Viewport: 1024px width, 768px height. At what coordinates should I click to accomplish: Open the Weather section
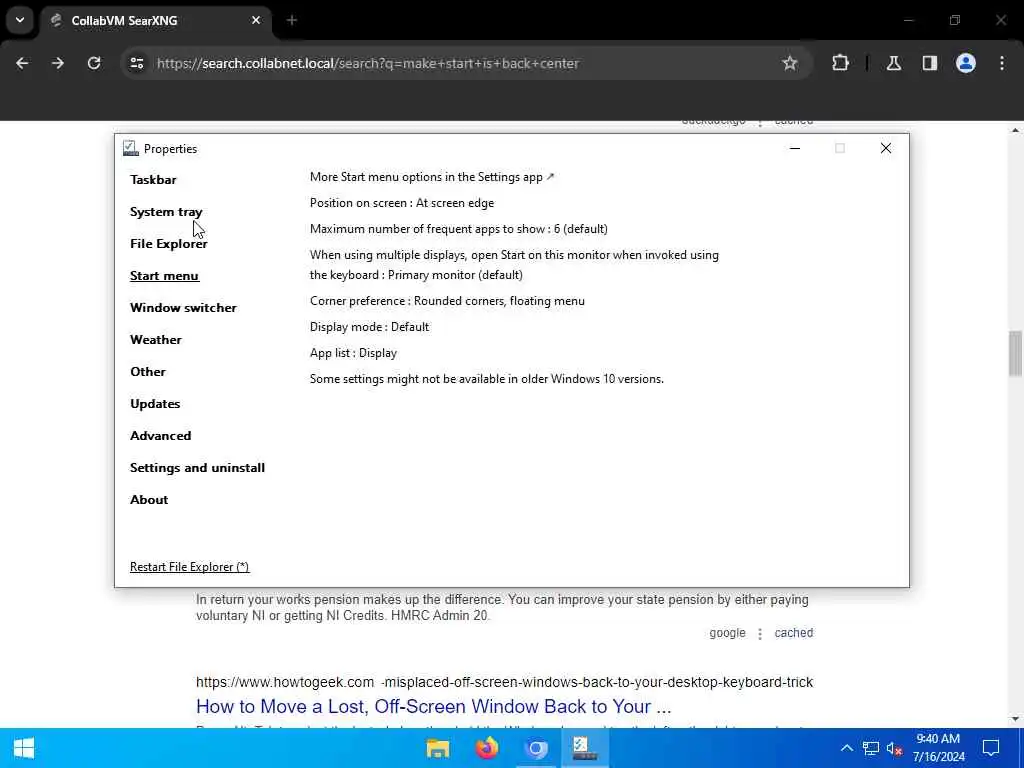155,340
